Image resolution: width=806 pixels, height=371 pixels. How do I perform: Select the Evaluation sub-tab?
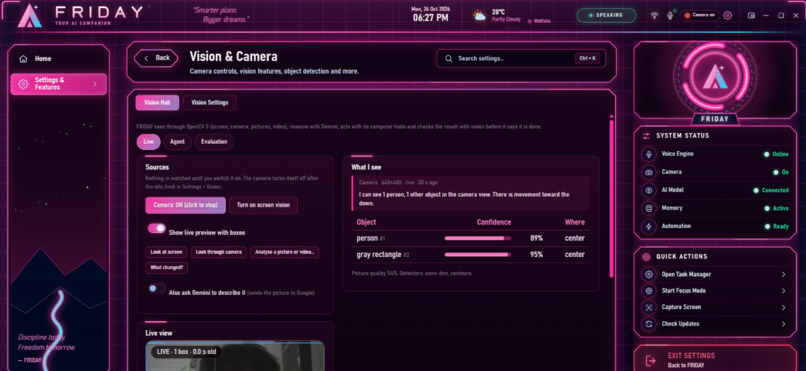[x=214, y=142]
